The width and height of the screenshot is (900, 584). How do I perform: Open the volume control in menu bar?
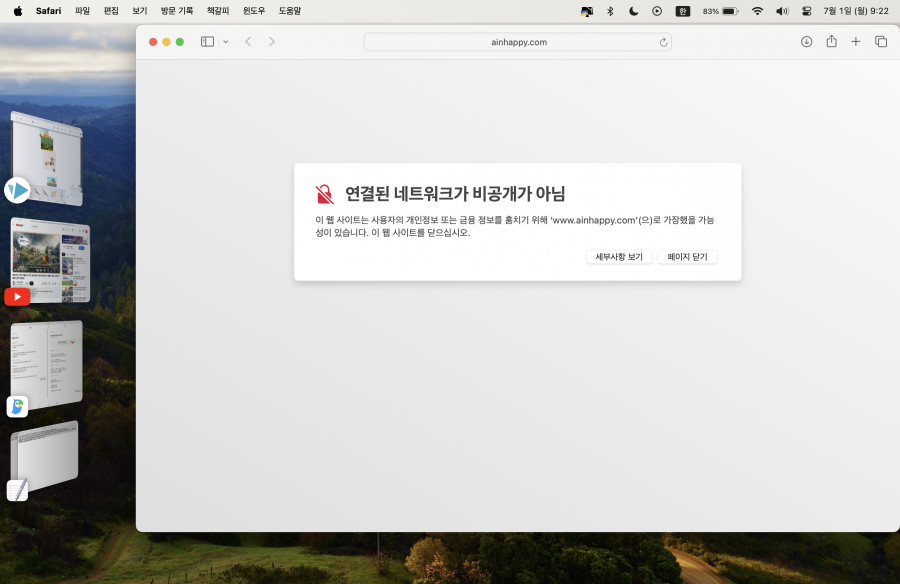click(781, 11)
